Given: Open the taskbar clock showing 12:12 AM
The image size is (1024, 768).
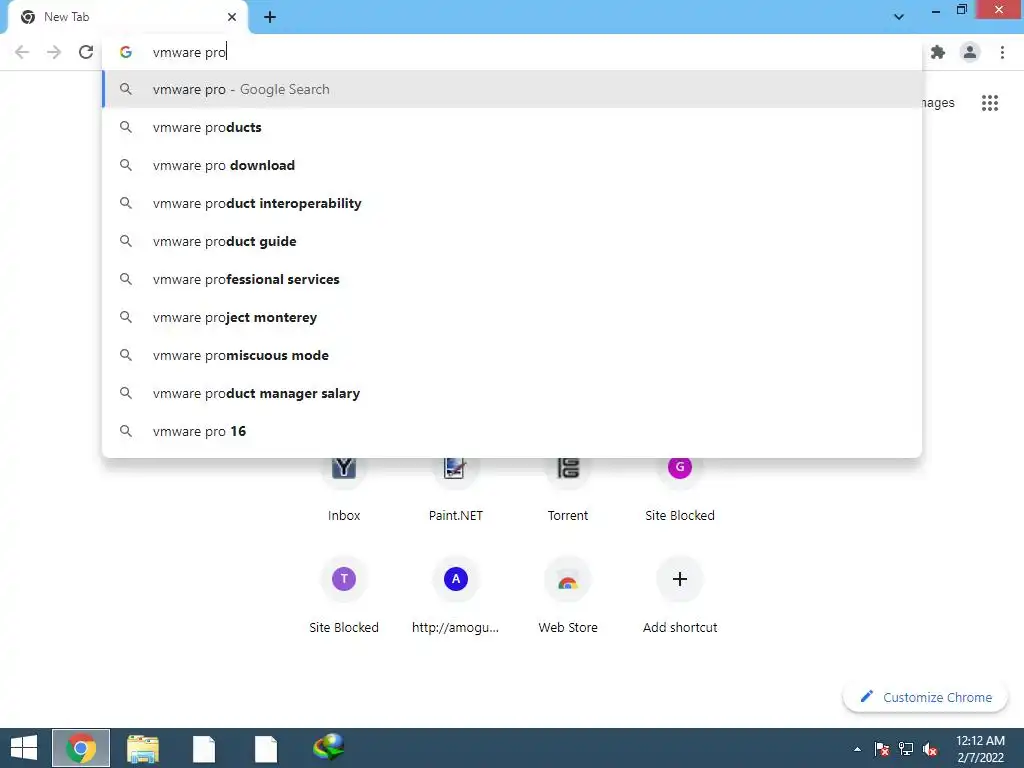Looking at the screenshot, I should tap(980, 748).
